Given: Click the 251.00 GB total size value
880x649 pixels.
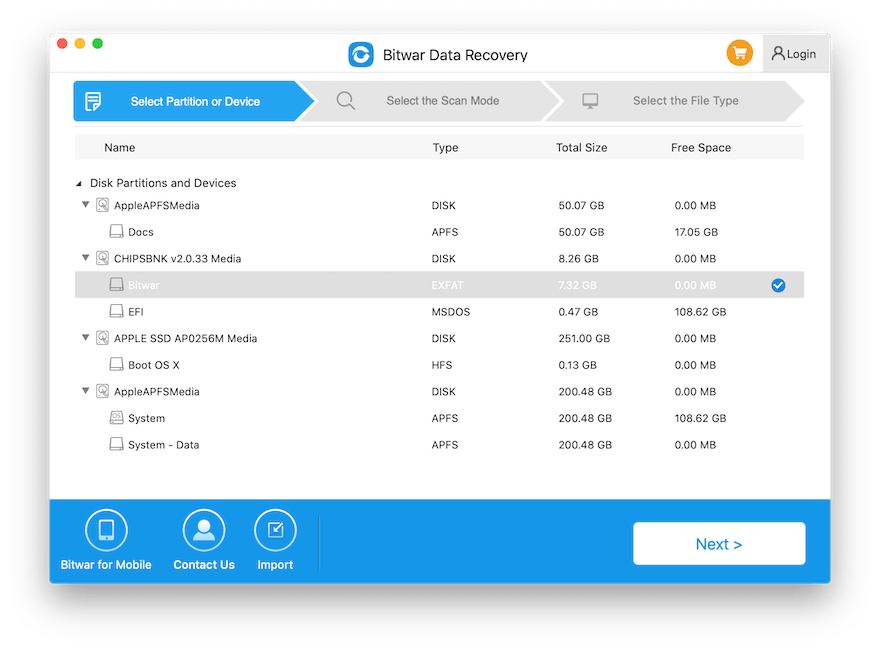Looking at the screenshot, I should click(x=584, y=339).
